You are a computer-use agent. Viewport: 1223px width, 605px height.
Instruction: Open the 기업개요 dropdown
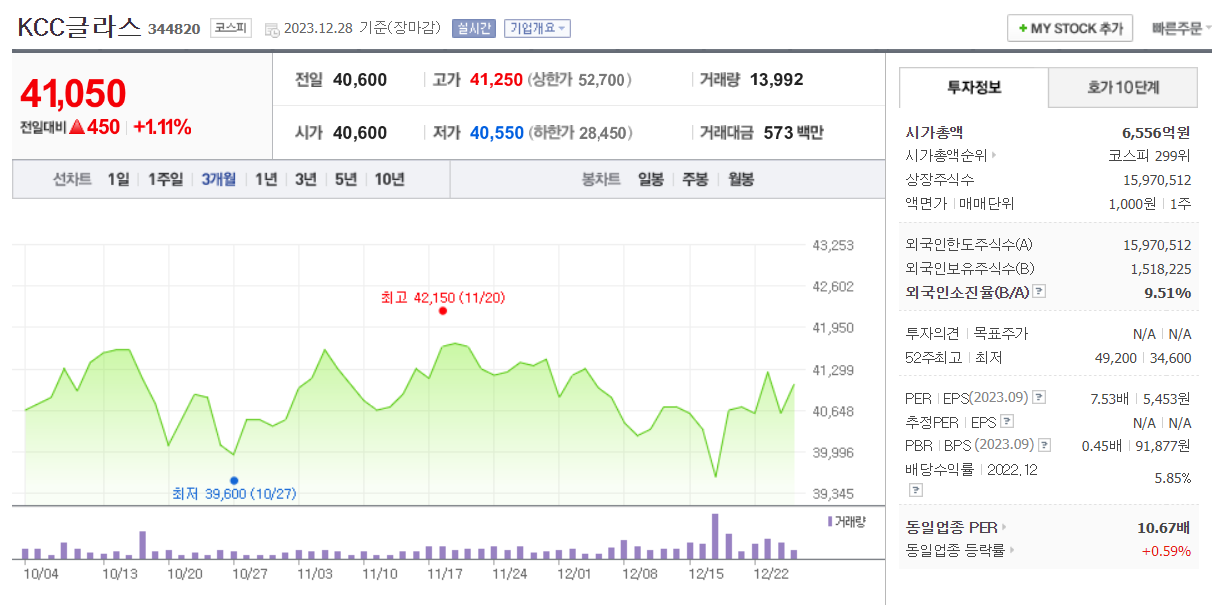pyautogui.click(x=537, y=28)
